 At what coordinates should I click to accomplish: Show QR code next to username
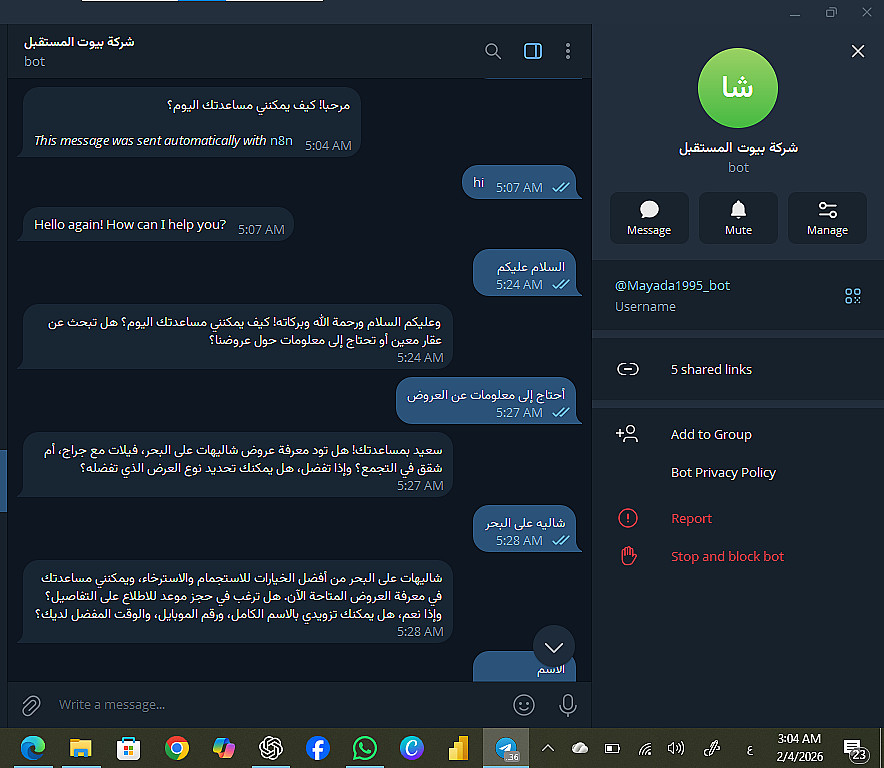852,296
